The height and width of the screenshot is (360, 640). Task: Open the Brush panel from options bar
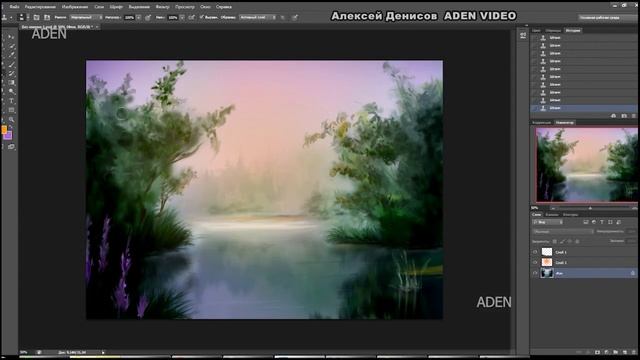pos(36,18)
